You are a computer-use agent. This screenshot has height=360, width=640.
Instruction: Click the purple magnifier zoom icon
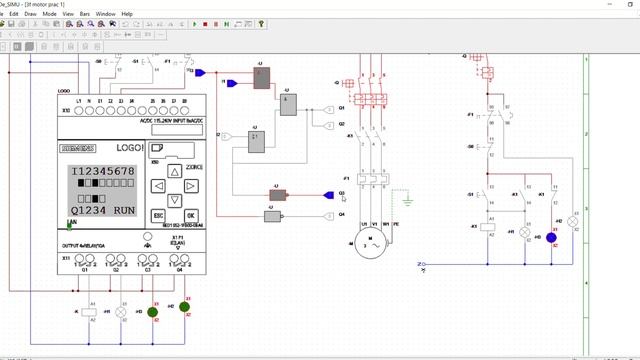click(91, 24)
